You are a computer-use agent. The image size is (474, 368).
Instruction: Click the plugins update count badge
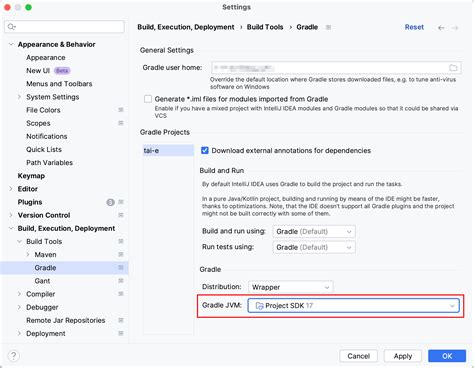click(110, 202)
